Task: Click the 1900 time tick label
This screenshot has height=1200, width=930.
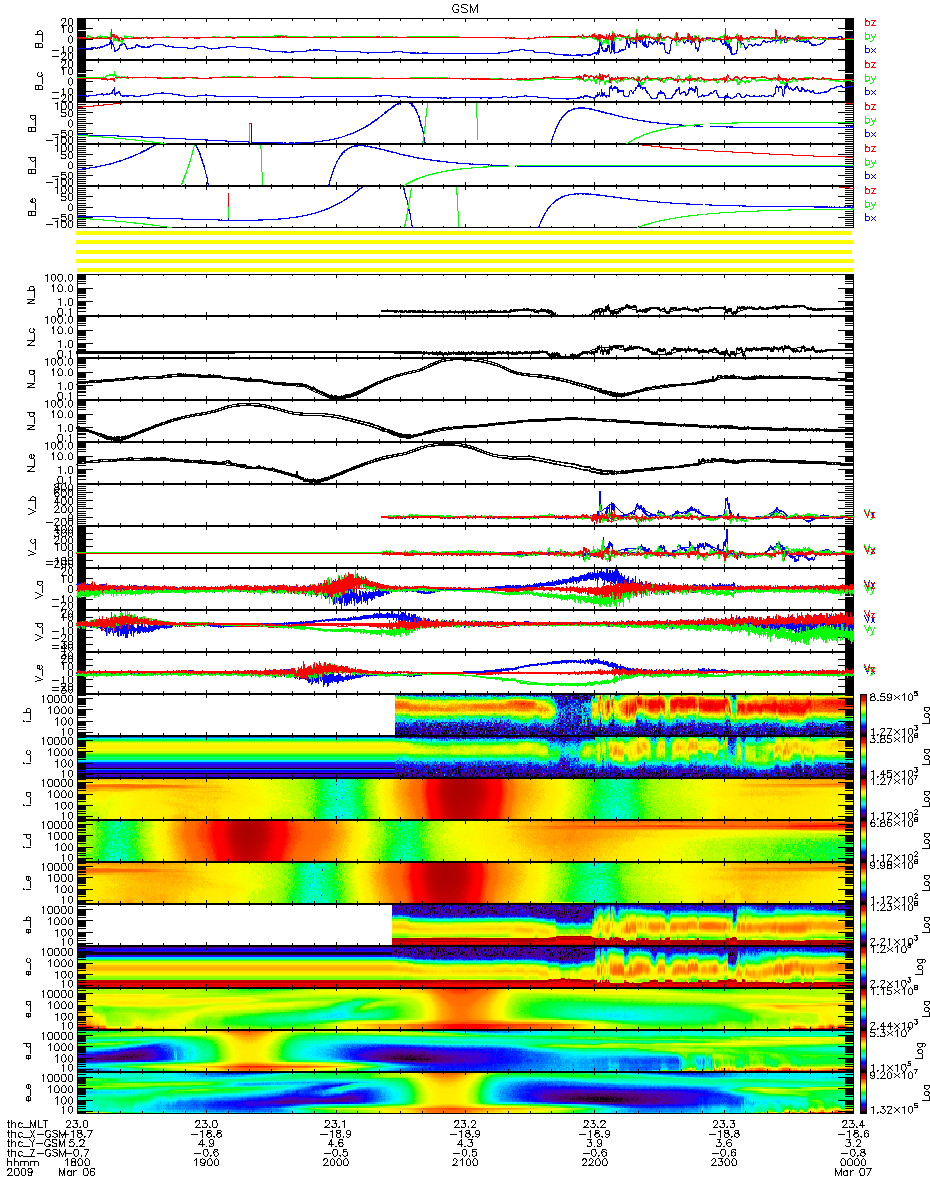Action: [x=206, y=1161]
